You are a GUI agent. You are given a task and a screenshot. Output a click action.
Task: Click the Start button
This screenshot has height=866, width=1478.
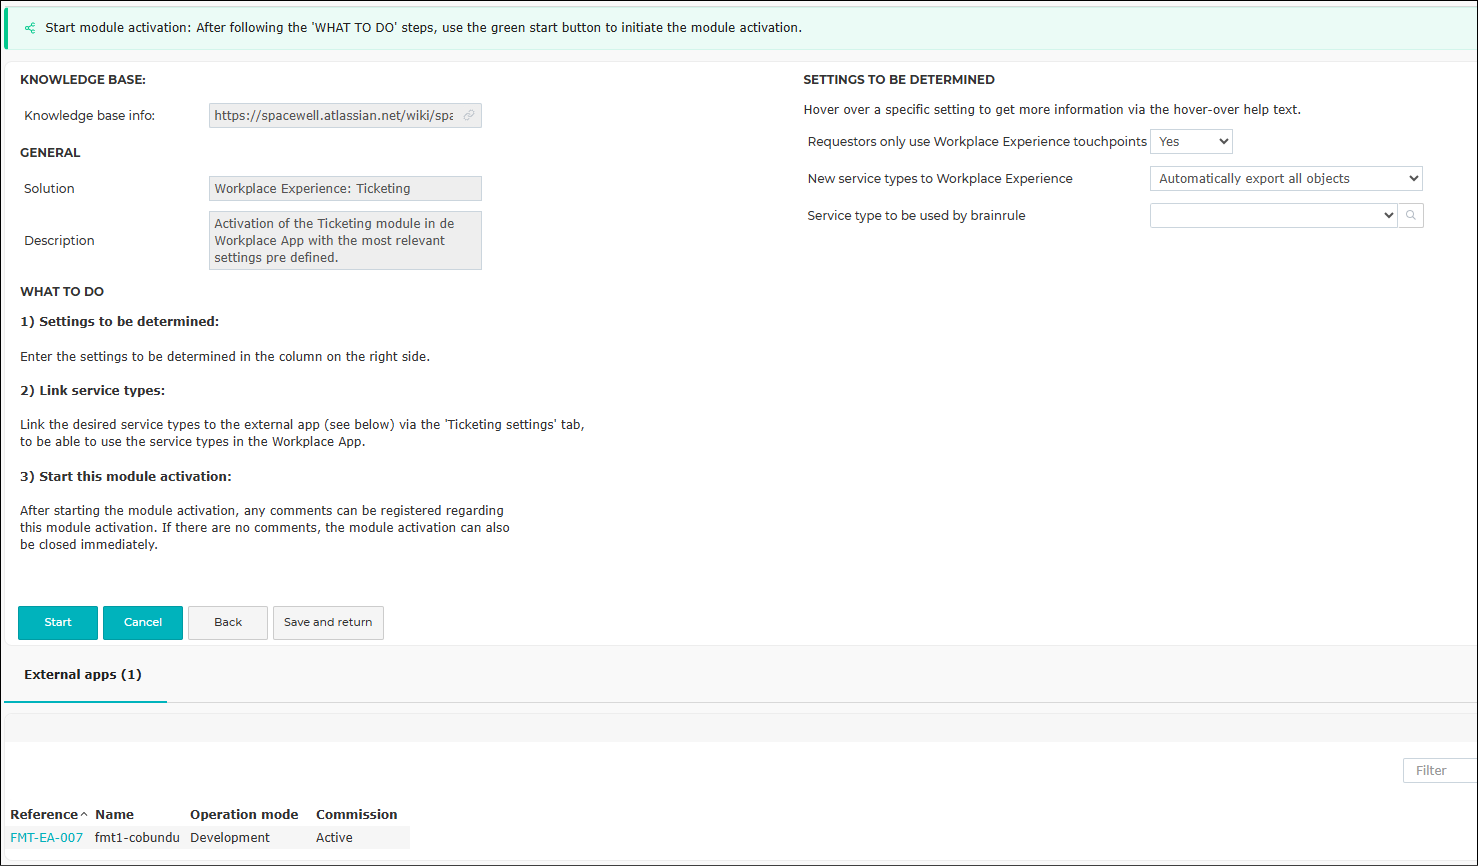tap(58, 623)
